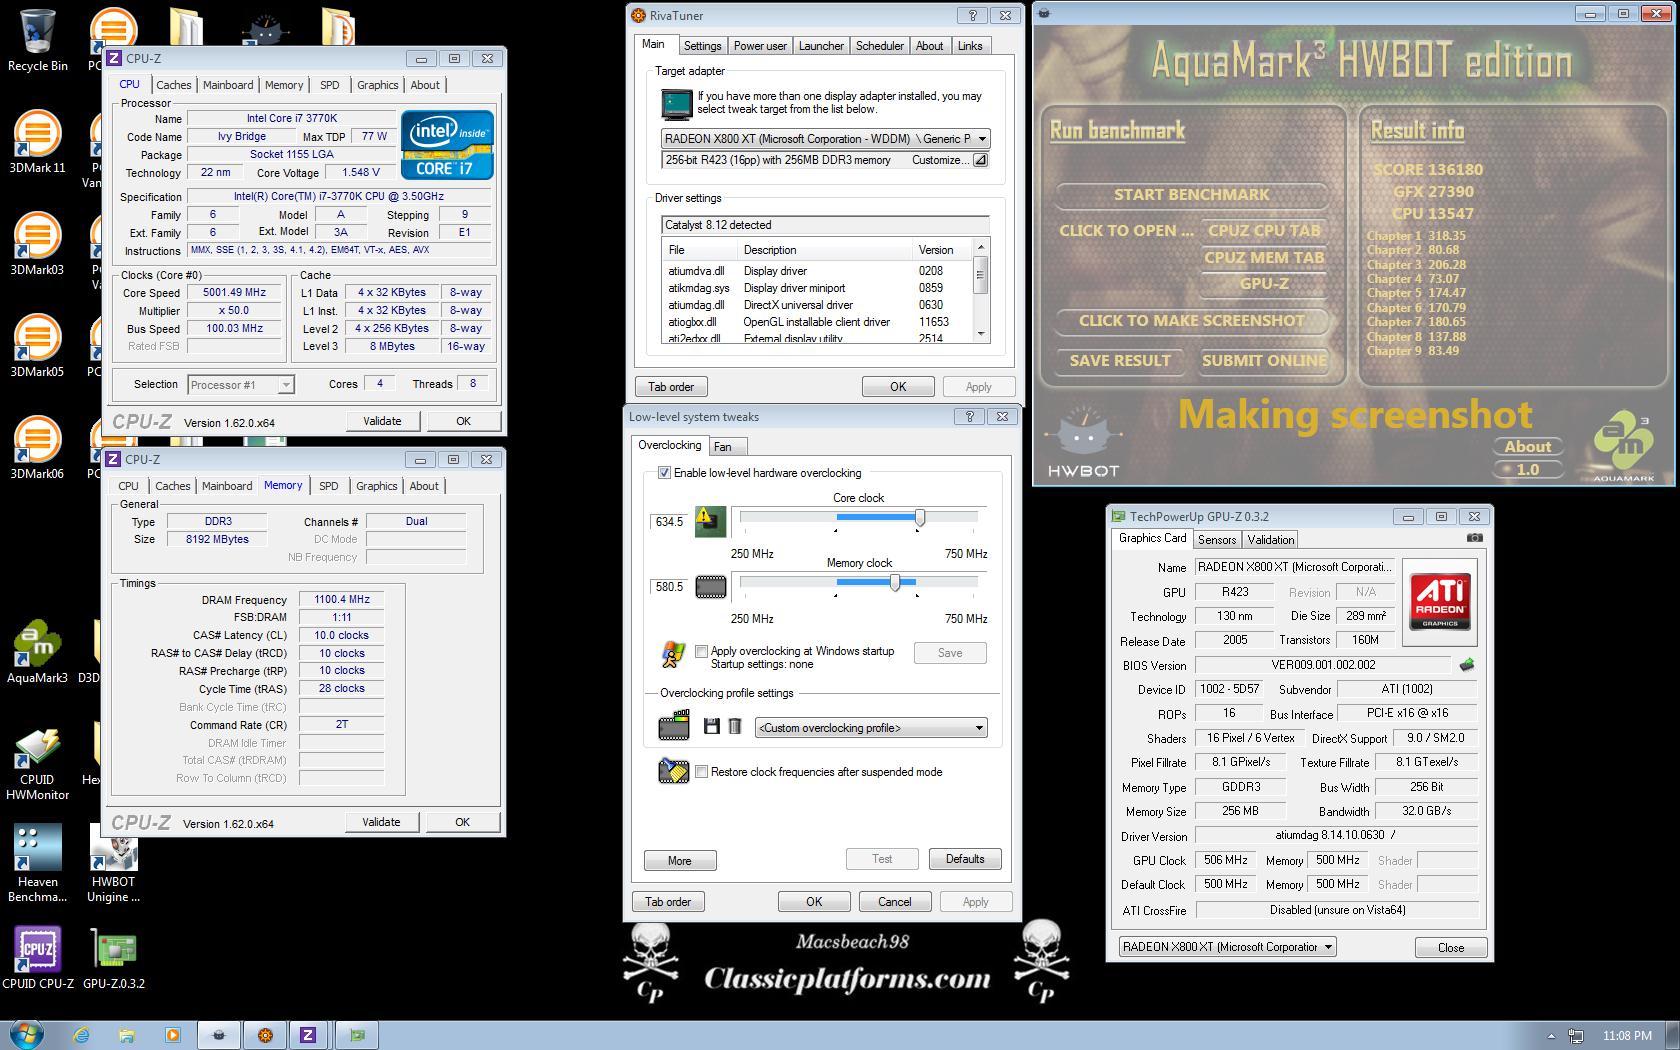Screen dimensions: 1680x1050
Task: Launch 3DMark05 desktop shortcut
Action: 37,346
